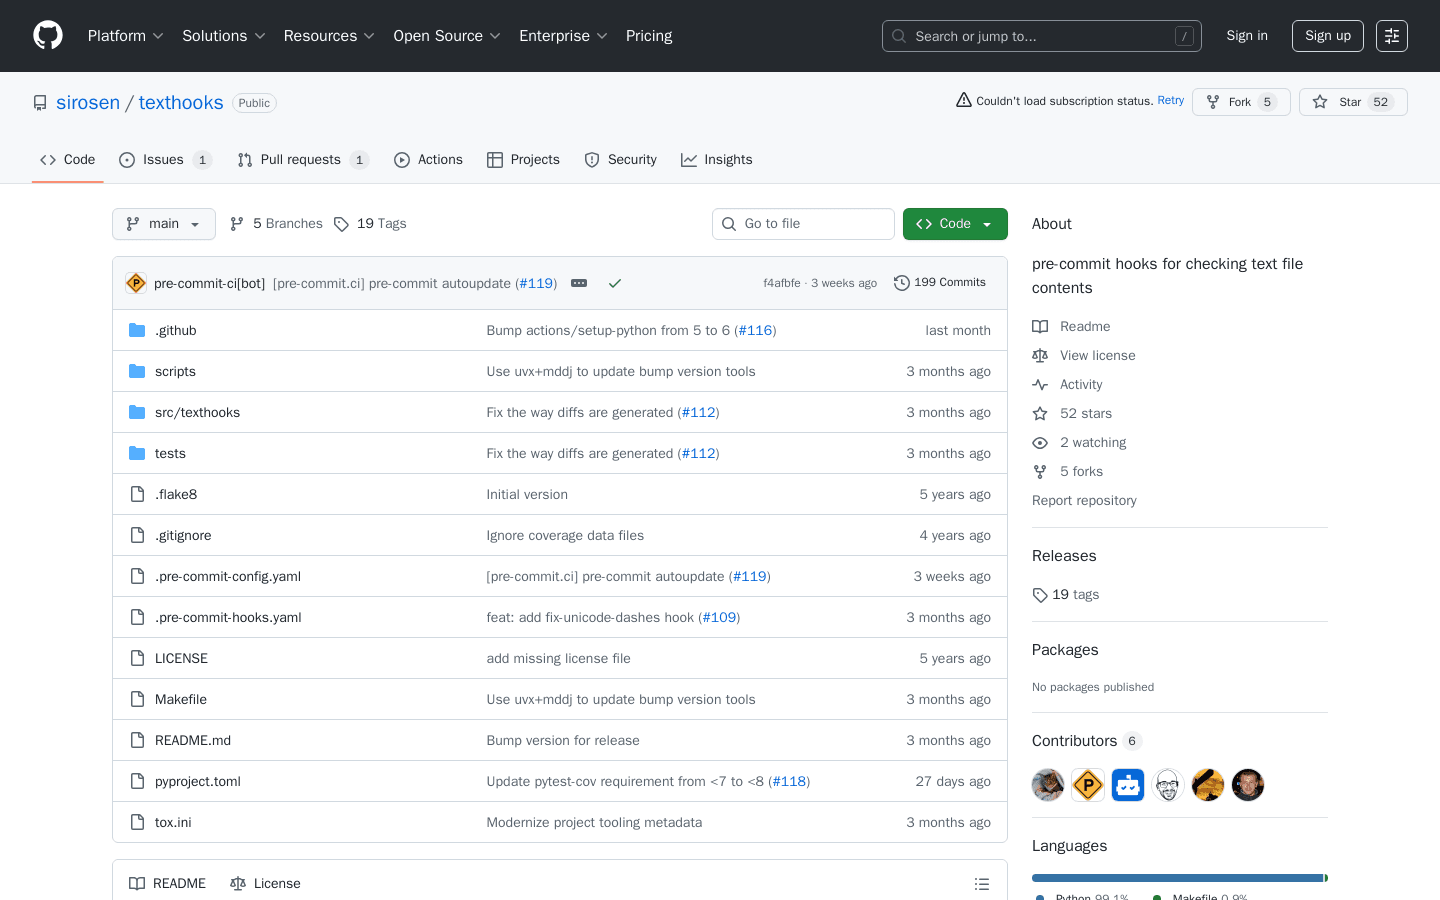Click the .github folder icon
The height and width of the screenshot is (900, 1440).
137,330
